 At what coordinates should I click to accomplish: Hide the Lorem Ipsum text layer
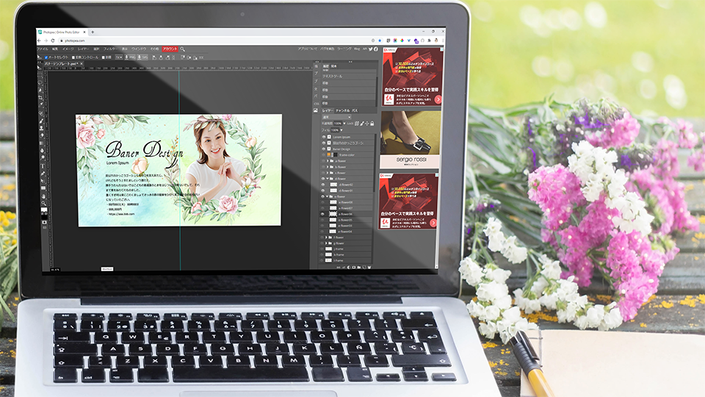[323, 137]
